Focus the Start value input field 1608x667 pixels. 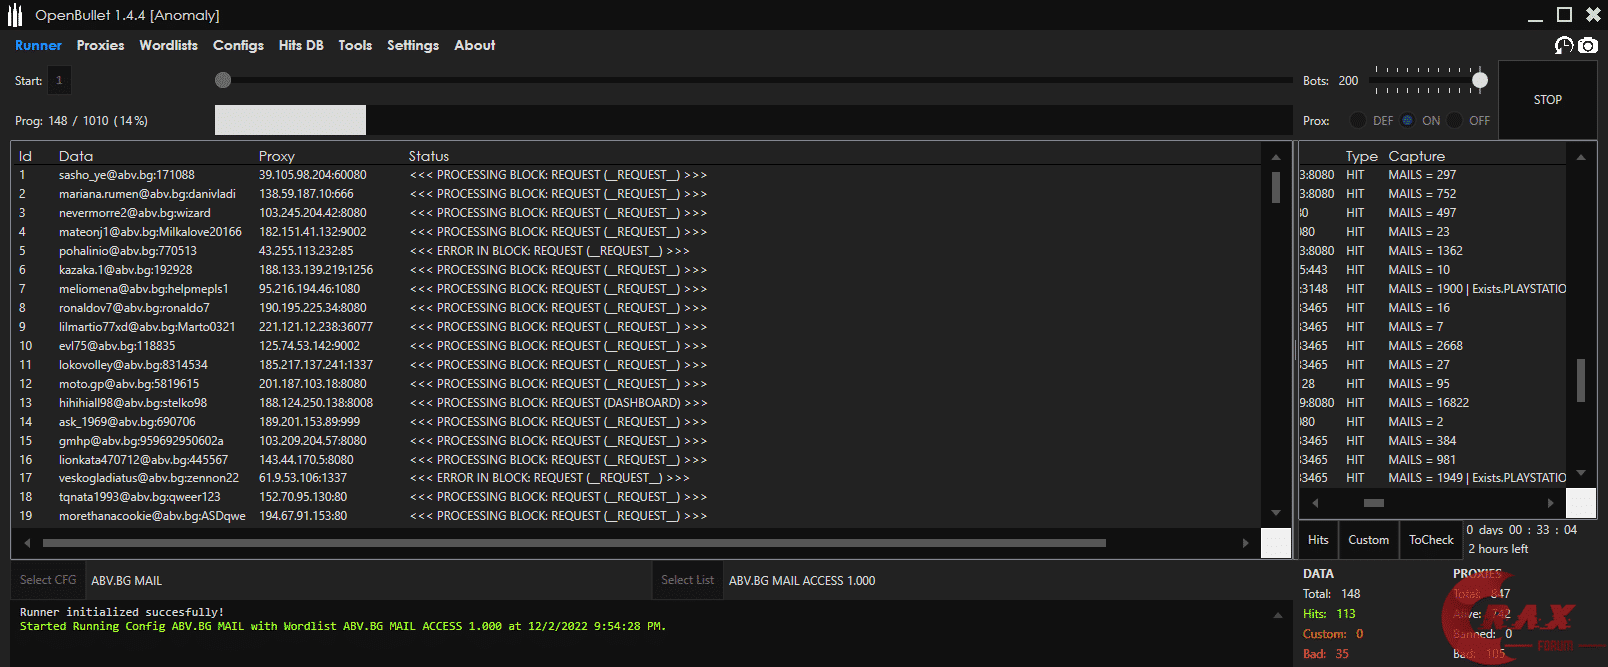(x=59, y=80)
